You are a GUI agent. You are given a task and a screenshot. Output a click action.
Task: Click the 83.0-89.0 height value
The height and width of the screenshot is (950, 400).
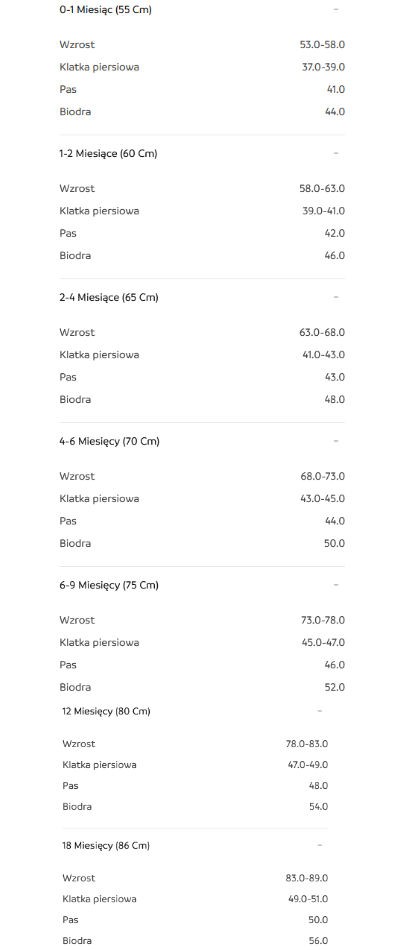pos(308,878)
